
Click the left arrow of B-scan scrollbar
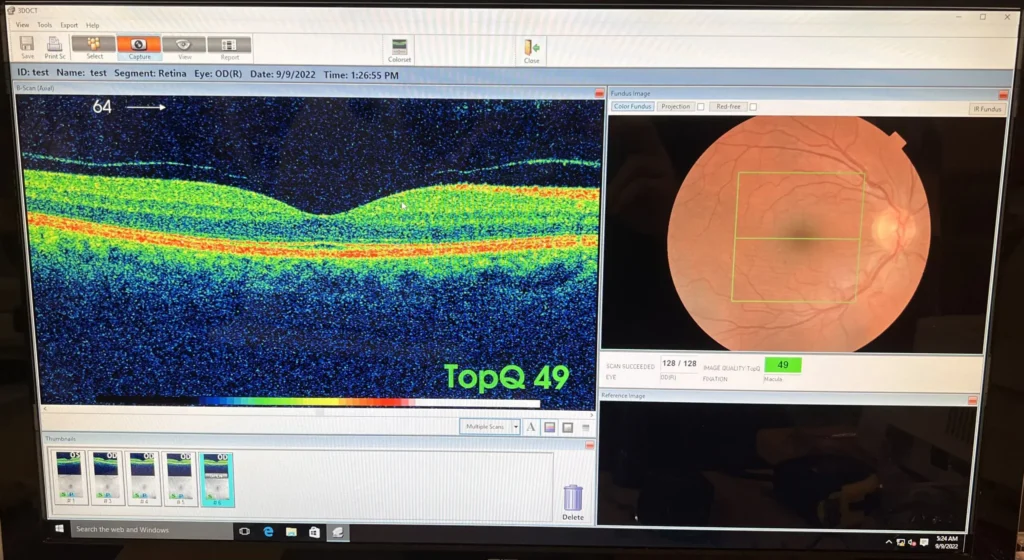coord(45,409)
